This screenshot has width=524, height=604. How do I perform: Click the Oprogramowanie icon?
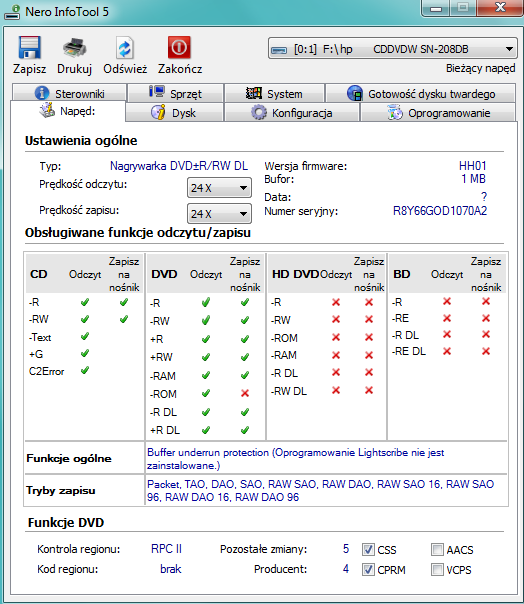click(x=395, y=113)
